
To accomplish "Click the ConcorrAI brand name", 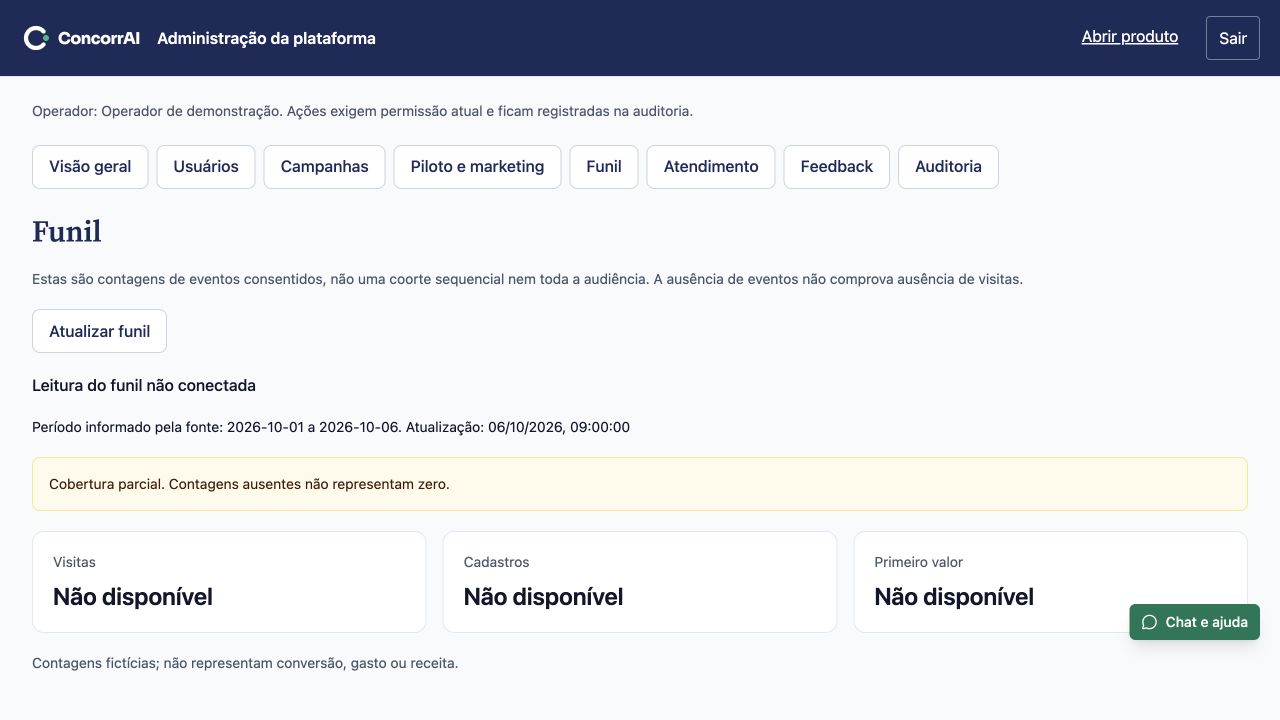I will (99, 38).
